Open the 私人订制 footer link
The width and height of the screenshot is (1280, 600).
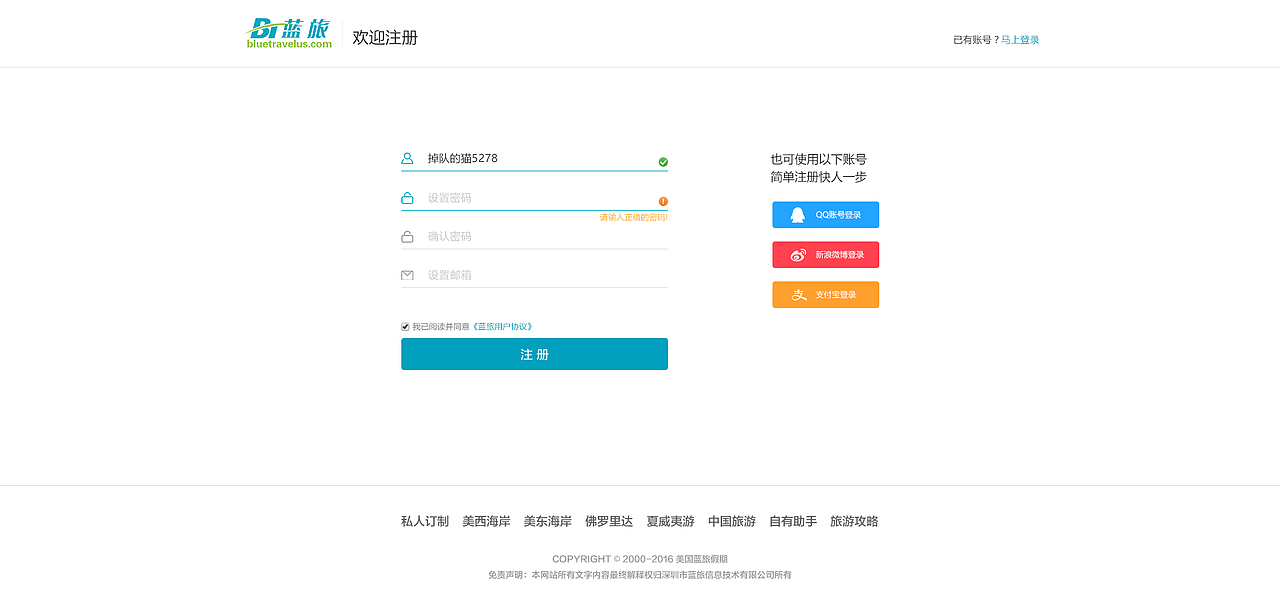point(425,521)
